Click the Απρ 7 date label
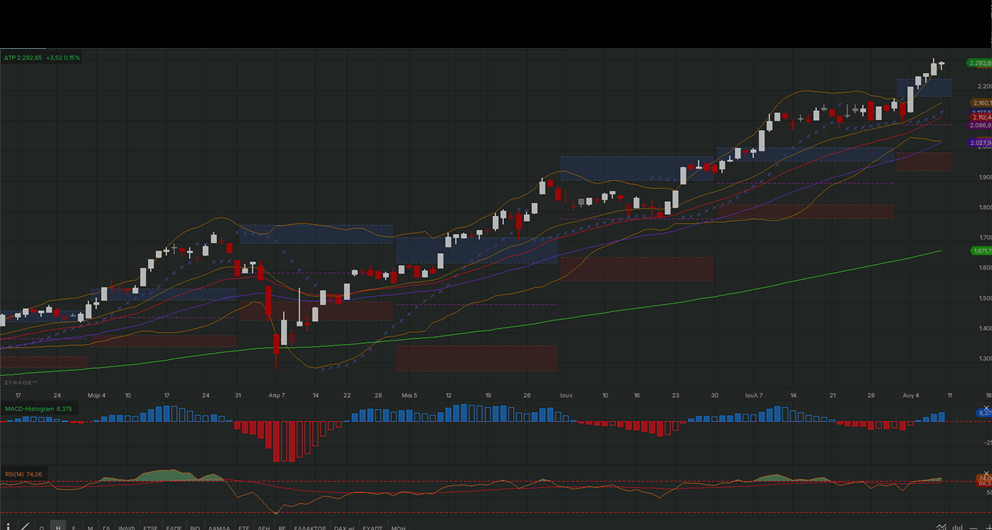Viewport: 992px width, 530px height. click(x=276, y=395)
